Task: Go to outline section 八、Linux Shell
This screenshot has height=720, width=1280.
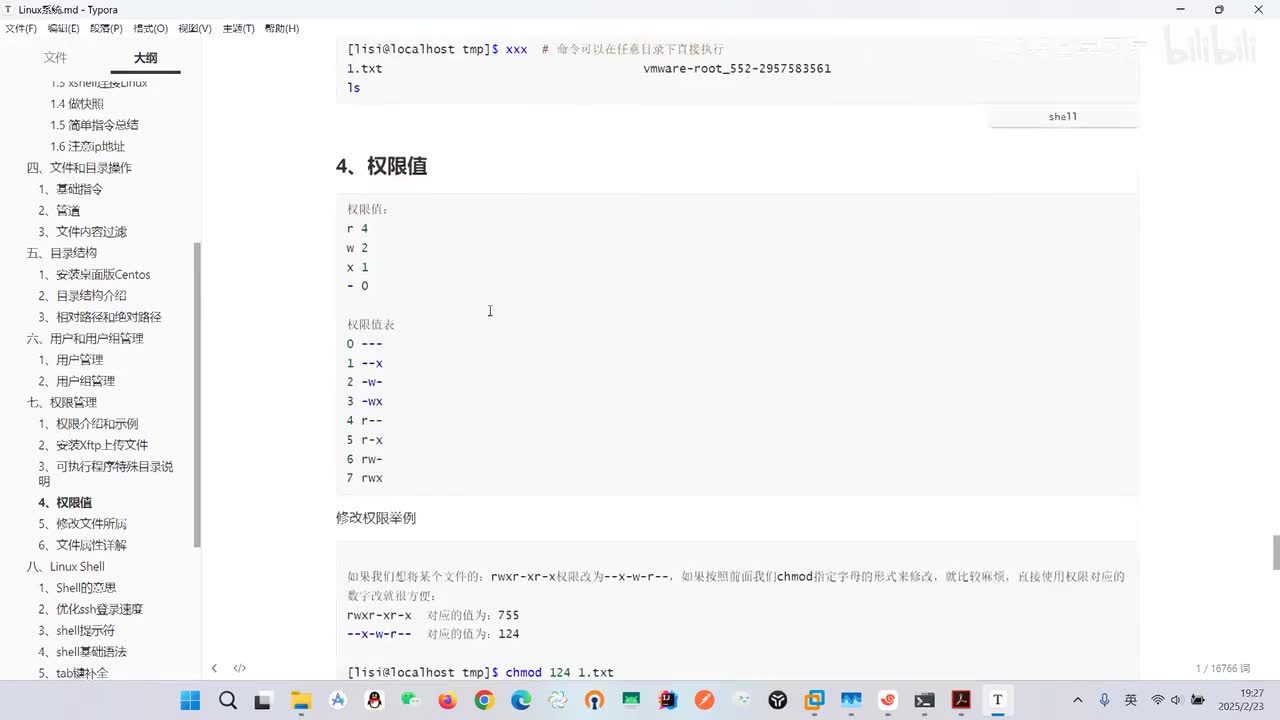Action: (x=65, y=567)
